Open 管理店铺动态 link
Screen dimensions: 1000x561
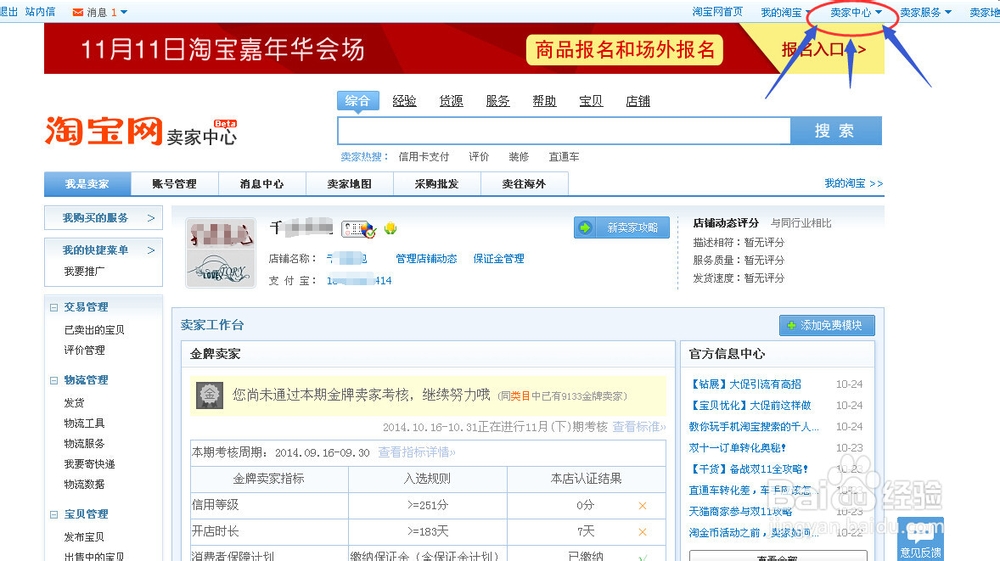click(x=426, y=259)
